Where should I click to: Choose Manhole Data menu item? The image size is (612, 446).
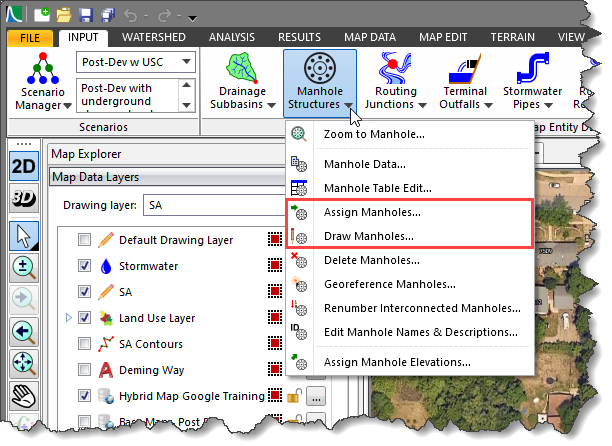coord(410,164)
